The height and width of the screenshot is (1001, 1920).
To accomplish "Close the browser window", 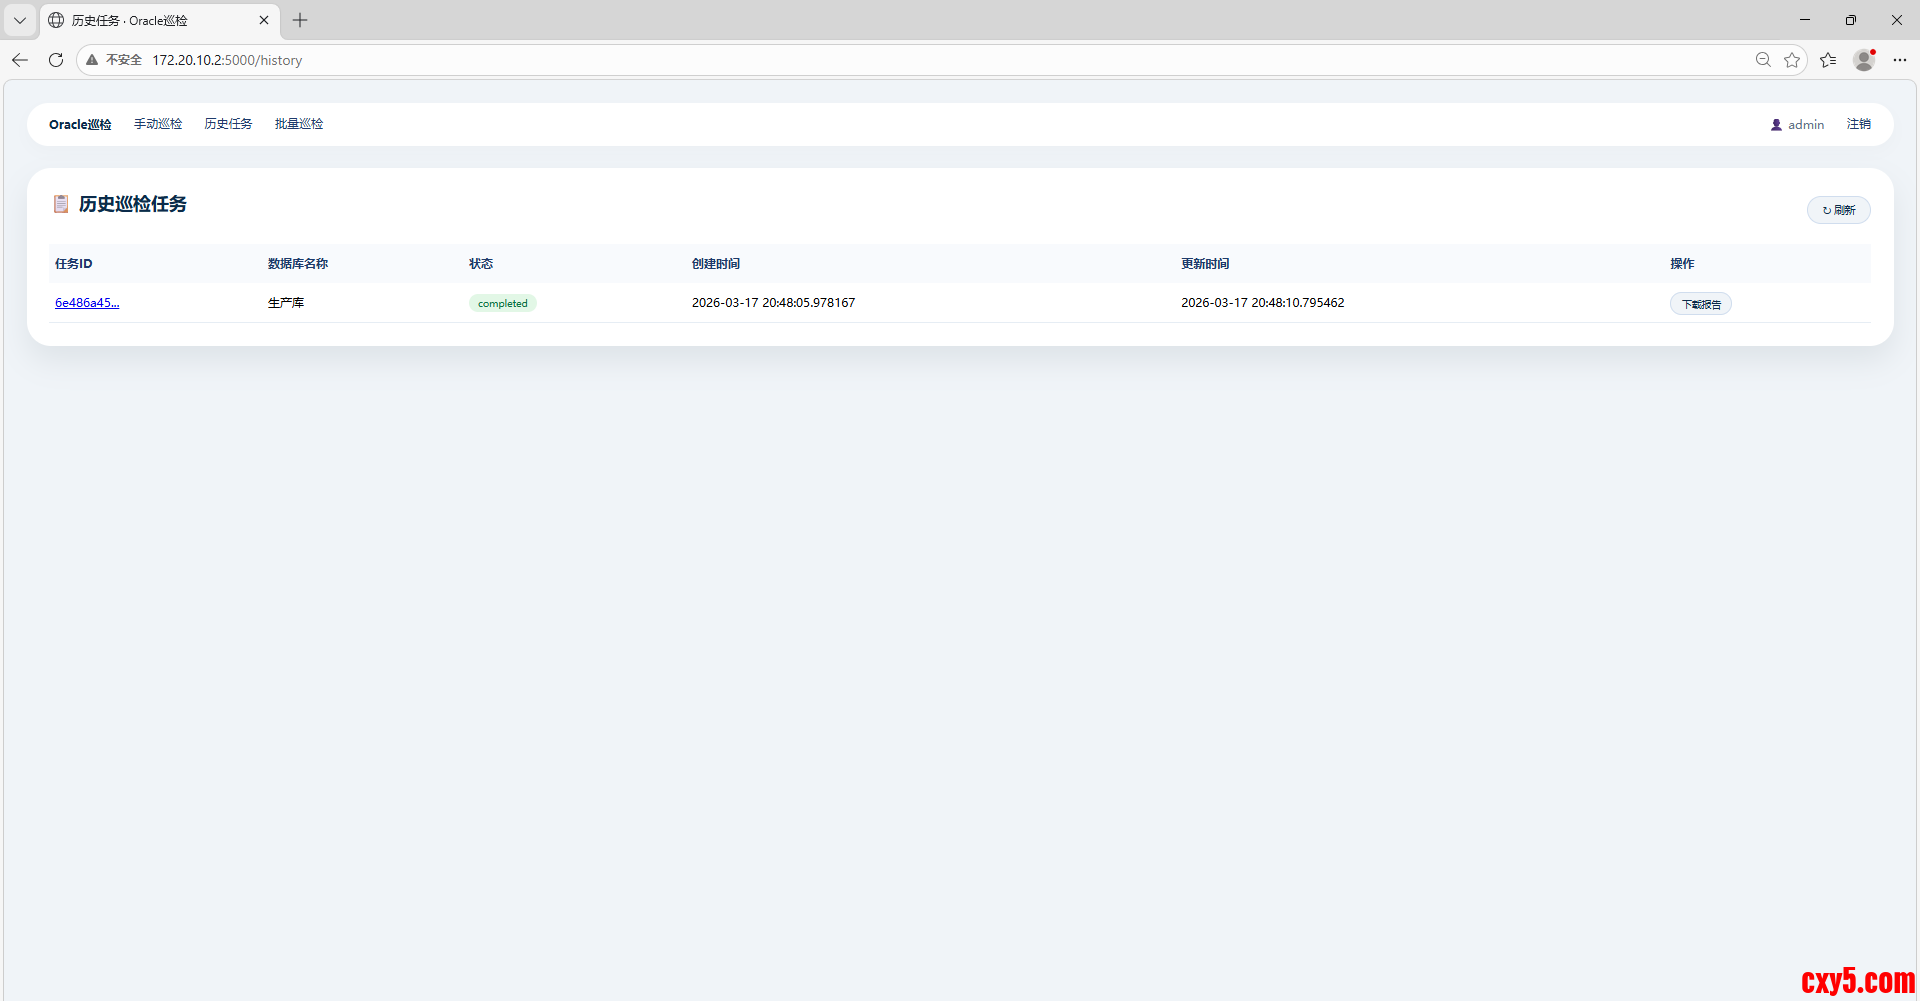I will 1897,20.
